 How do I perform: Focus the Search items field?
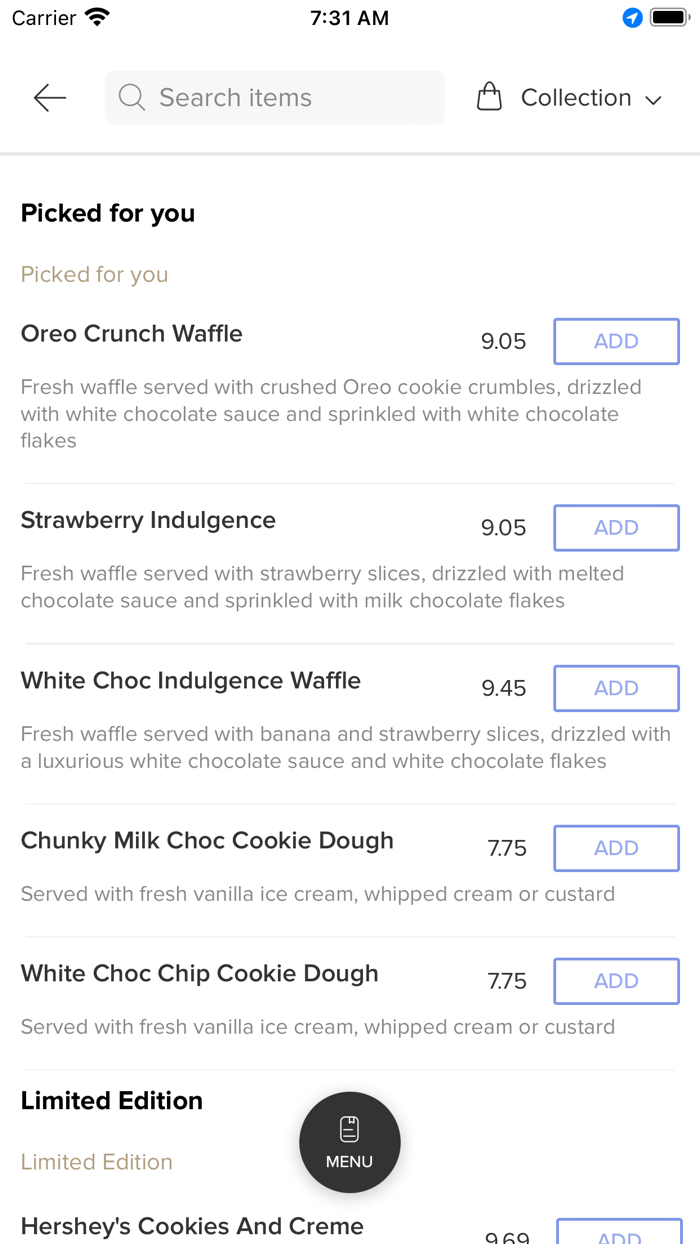pyautogui.click(x=290, y=97)
